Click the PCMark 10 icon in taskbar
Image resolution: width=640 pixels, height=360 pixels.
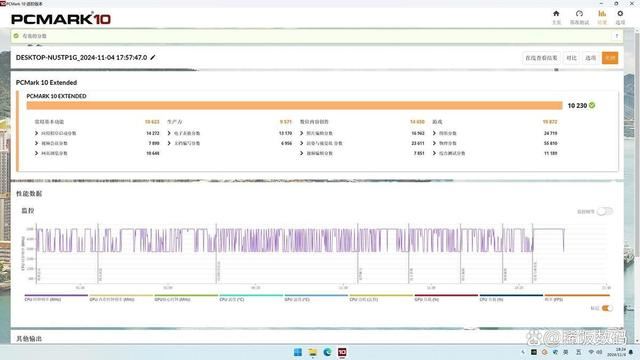coord(342,352)
